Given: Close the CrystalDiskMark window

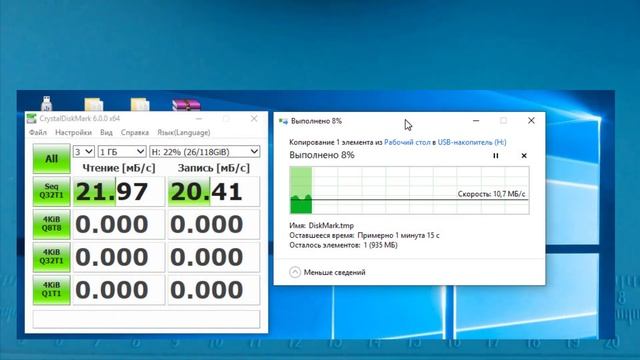Looking at the screenshot, I should point(254,118).
